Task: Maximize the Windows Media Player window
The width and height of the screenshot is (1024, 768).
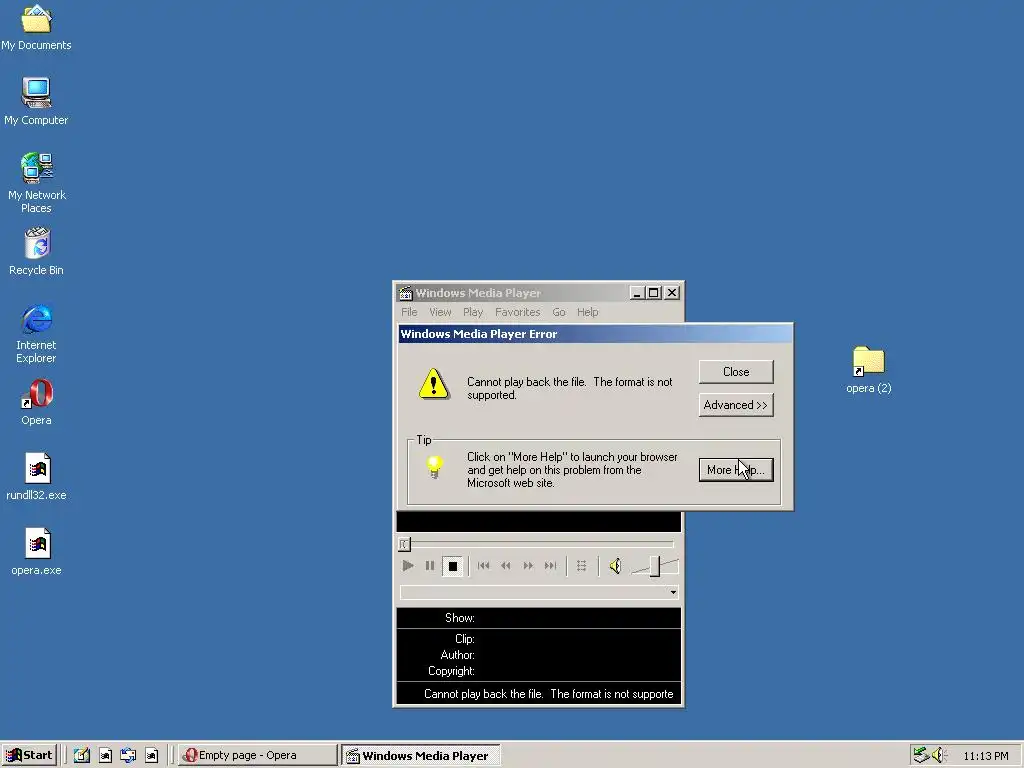Action: point(653,293)
